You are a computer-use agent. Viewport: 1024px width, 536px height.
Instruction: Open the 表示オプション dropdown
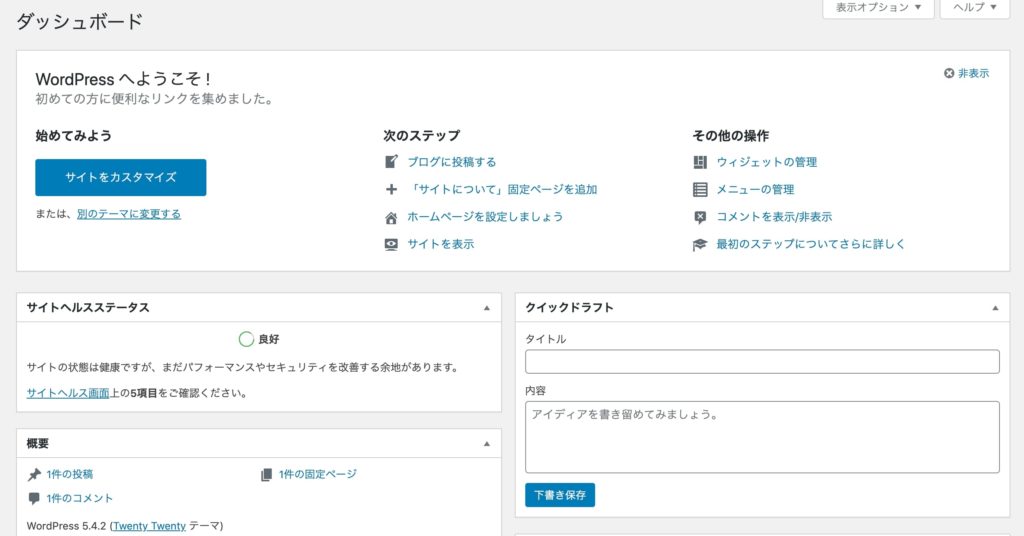[x=878, y=8]
